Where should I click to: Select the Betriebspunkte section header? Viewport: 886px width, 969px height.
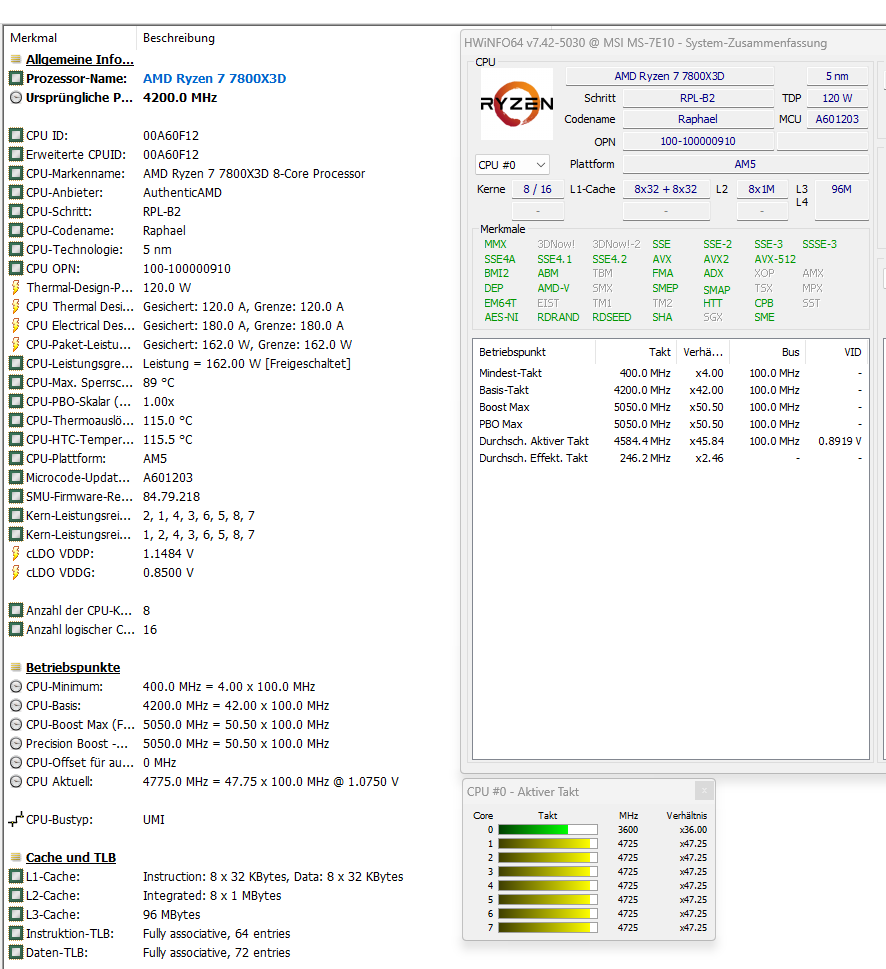[73, 667]
